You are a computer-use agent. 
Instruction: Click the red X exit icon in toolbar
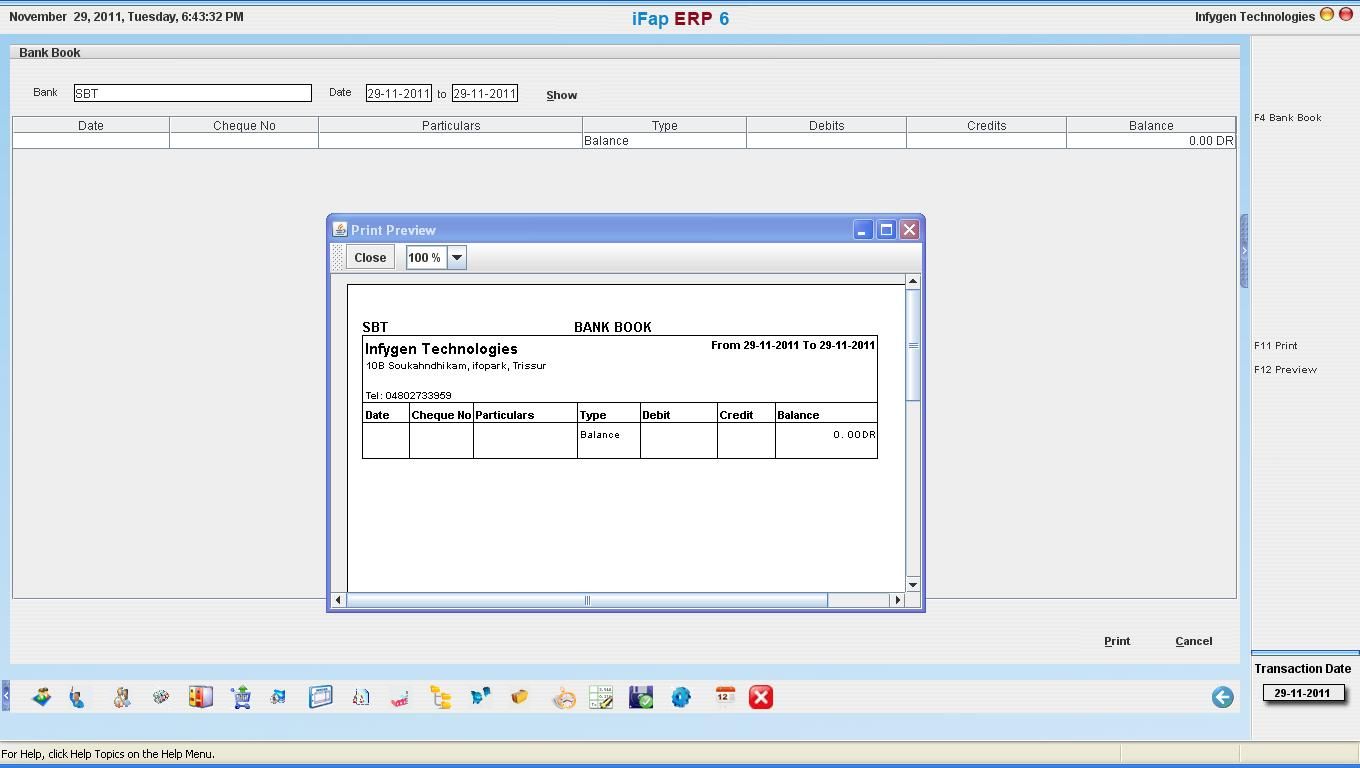click(x=761, y=697)
